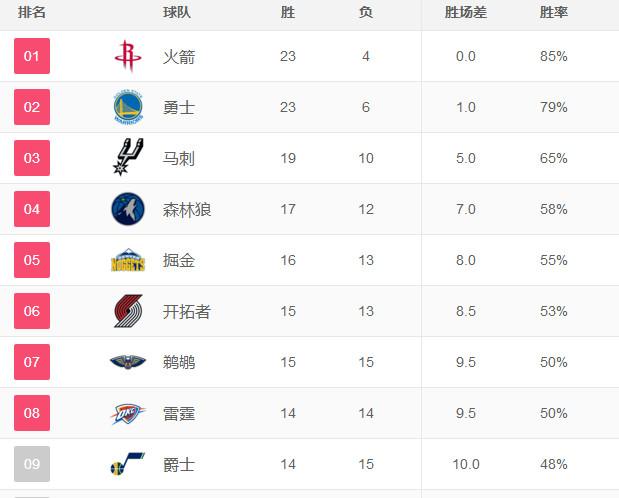This screenshot has height=498, width=619.
Task: Click the 排名 column header
Action: [32, 12]
